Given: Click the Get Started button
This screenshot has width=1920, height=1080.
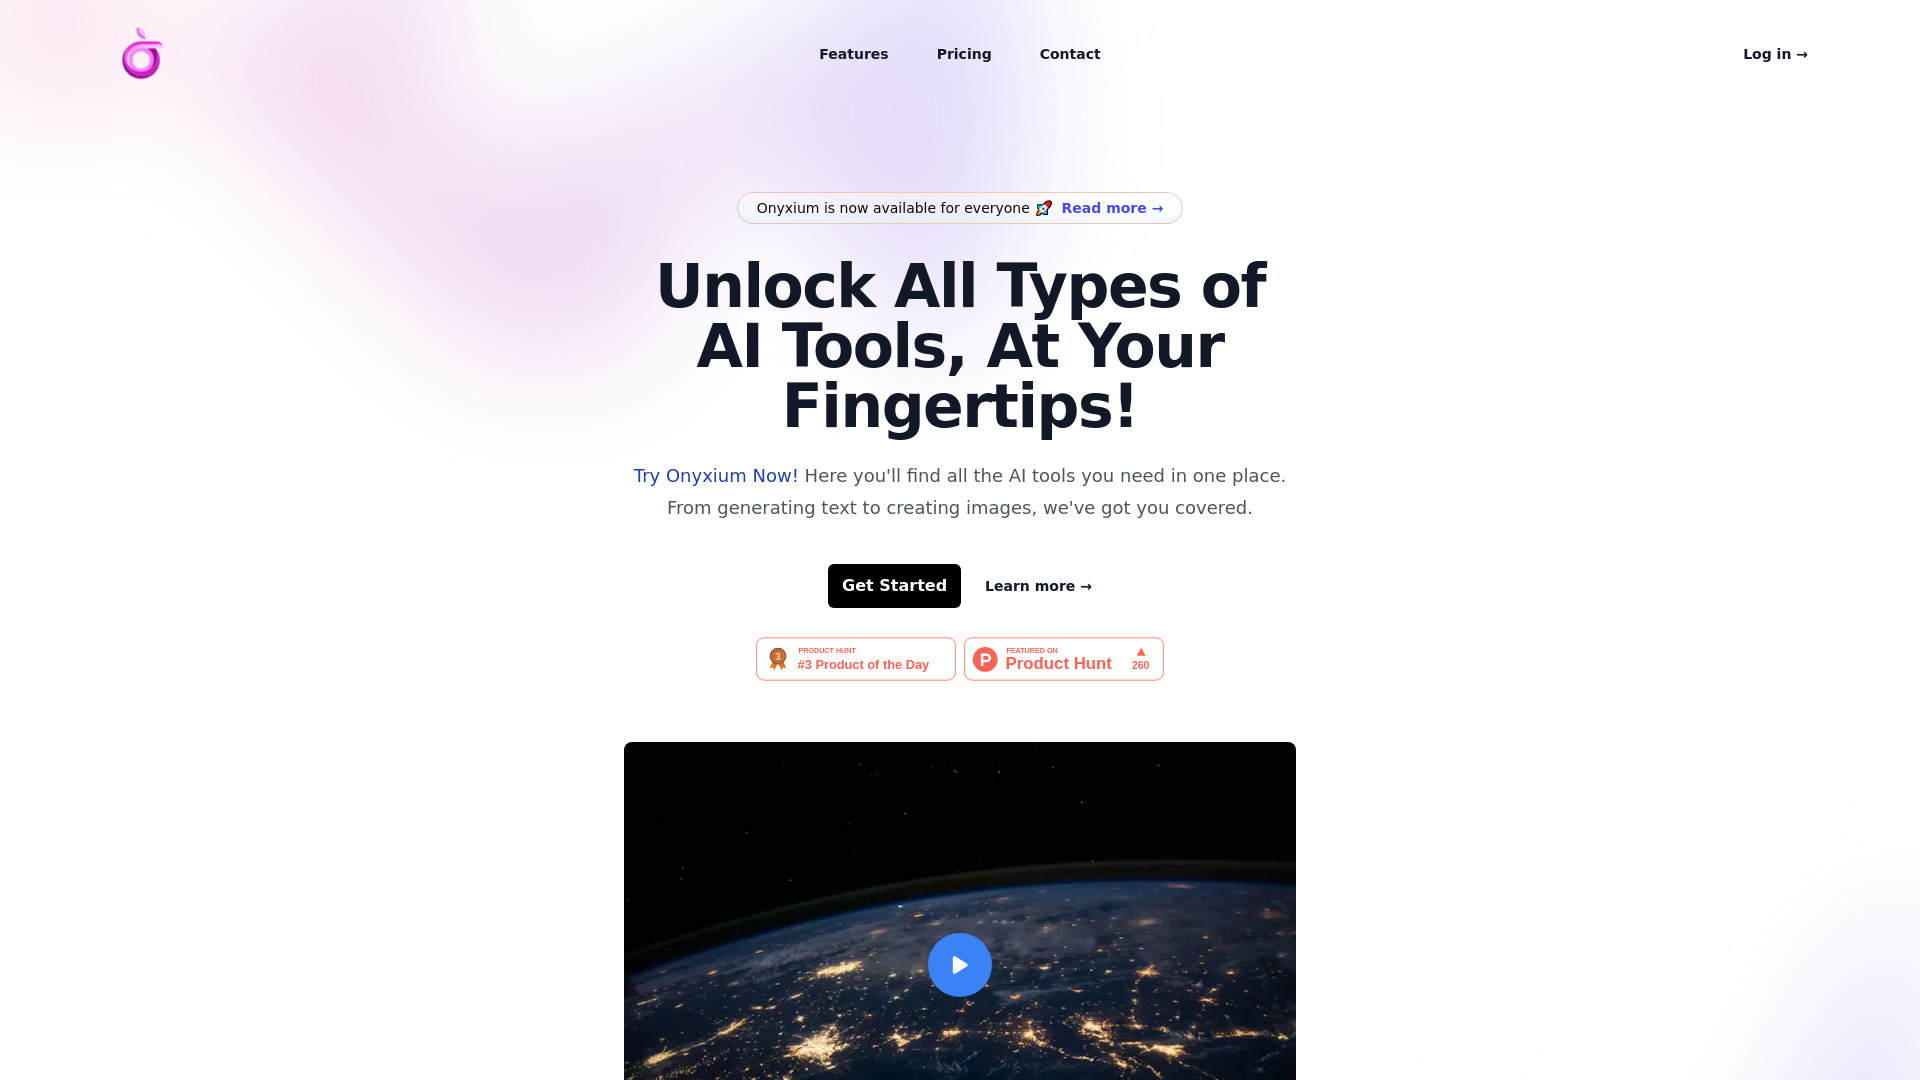Looking at the screenshot, I should point(894,585).
